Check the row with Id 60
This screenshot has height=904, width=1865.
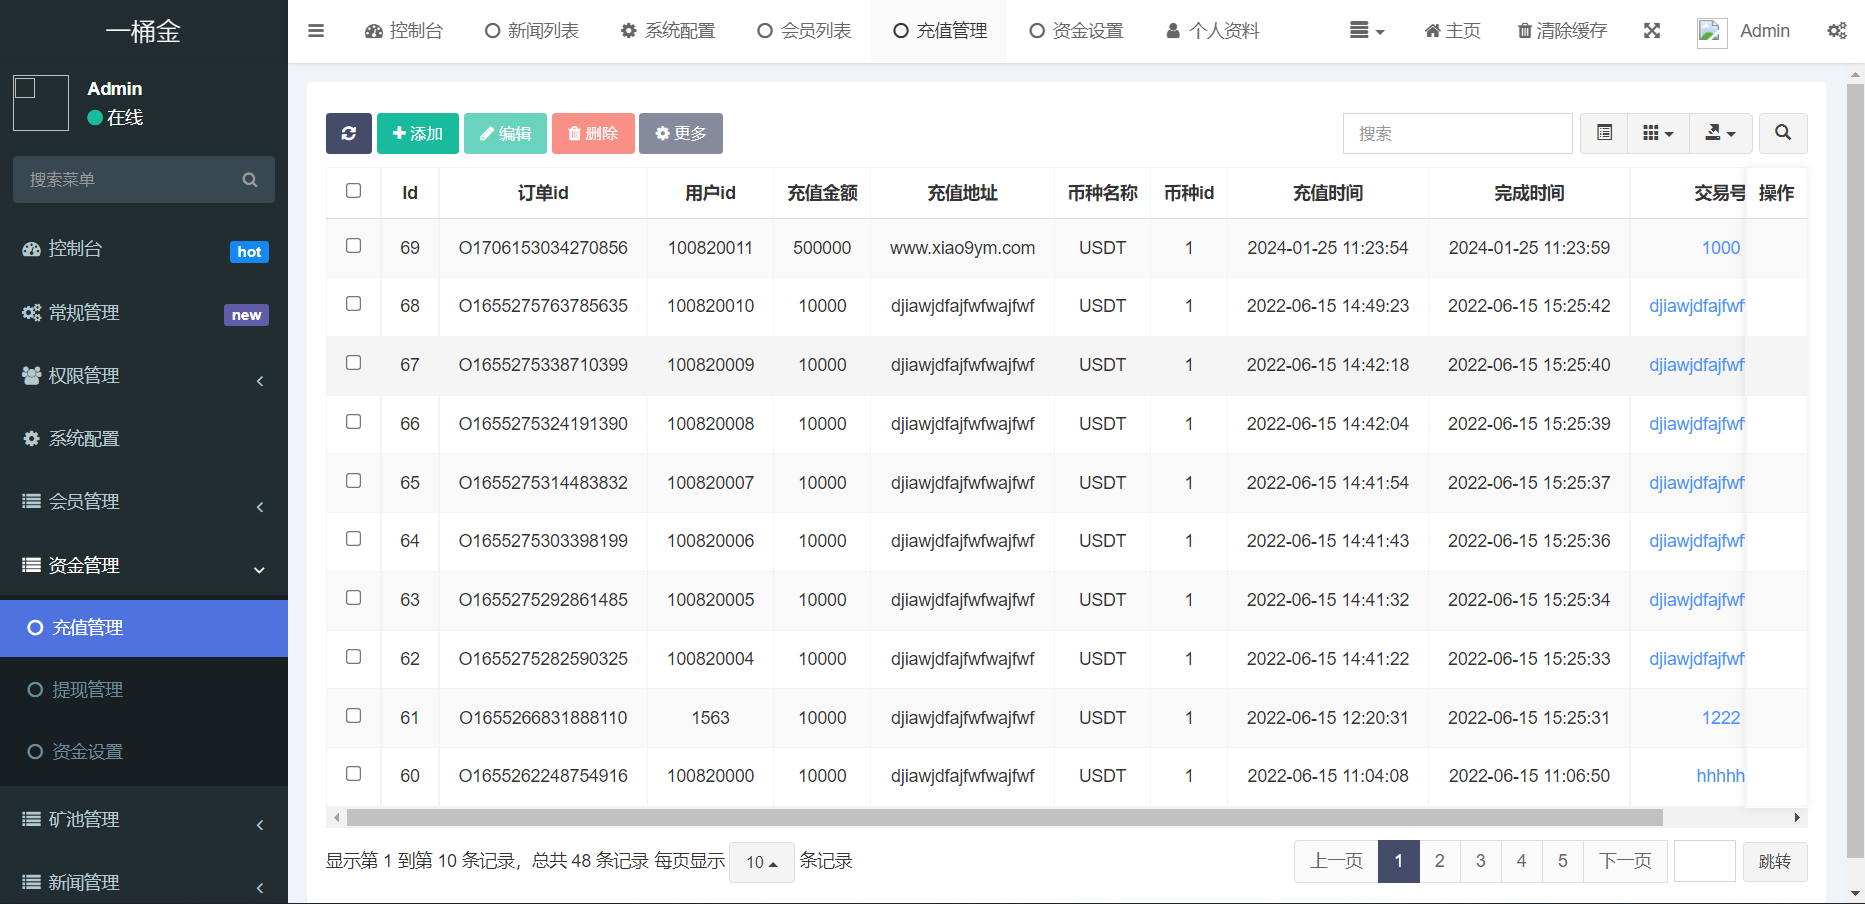(353, 774)
